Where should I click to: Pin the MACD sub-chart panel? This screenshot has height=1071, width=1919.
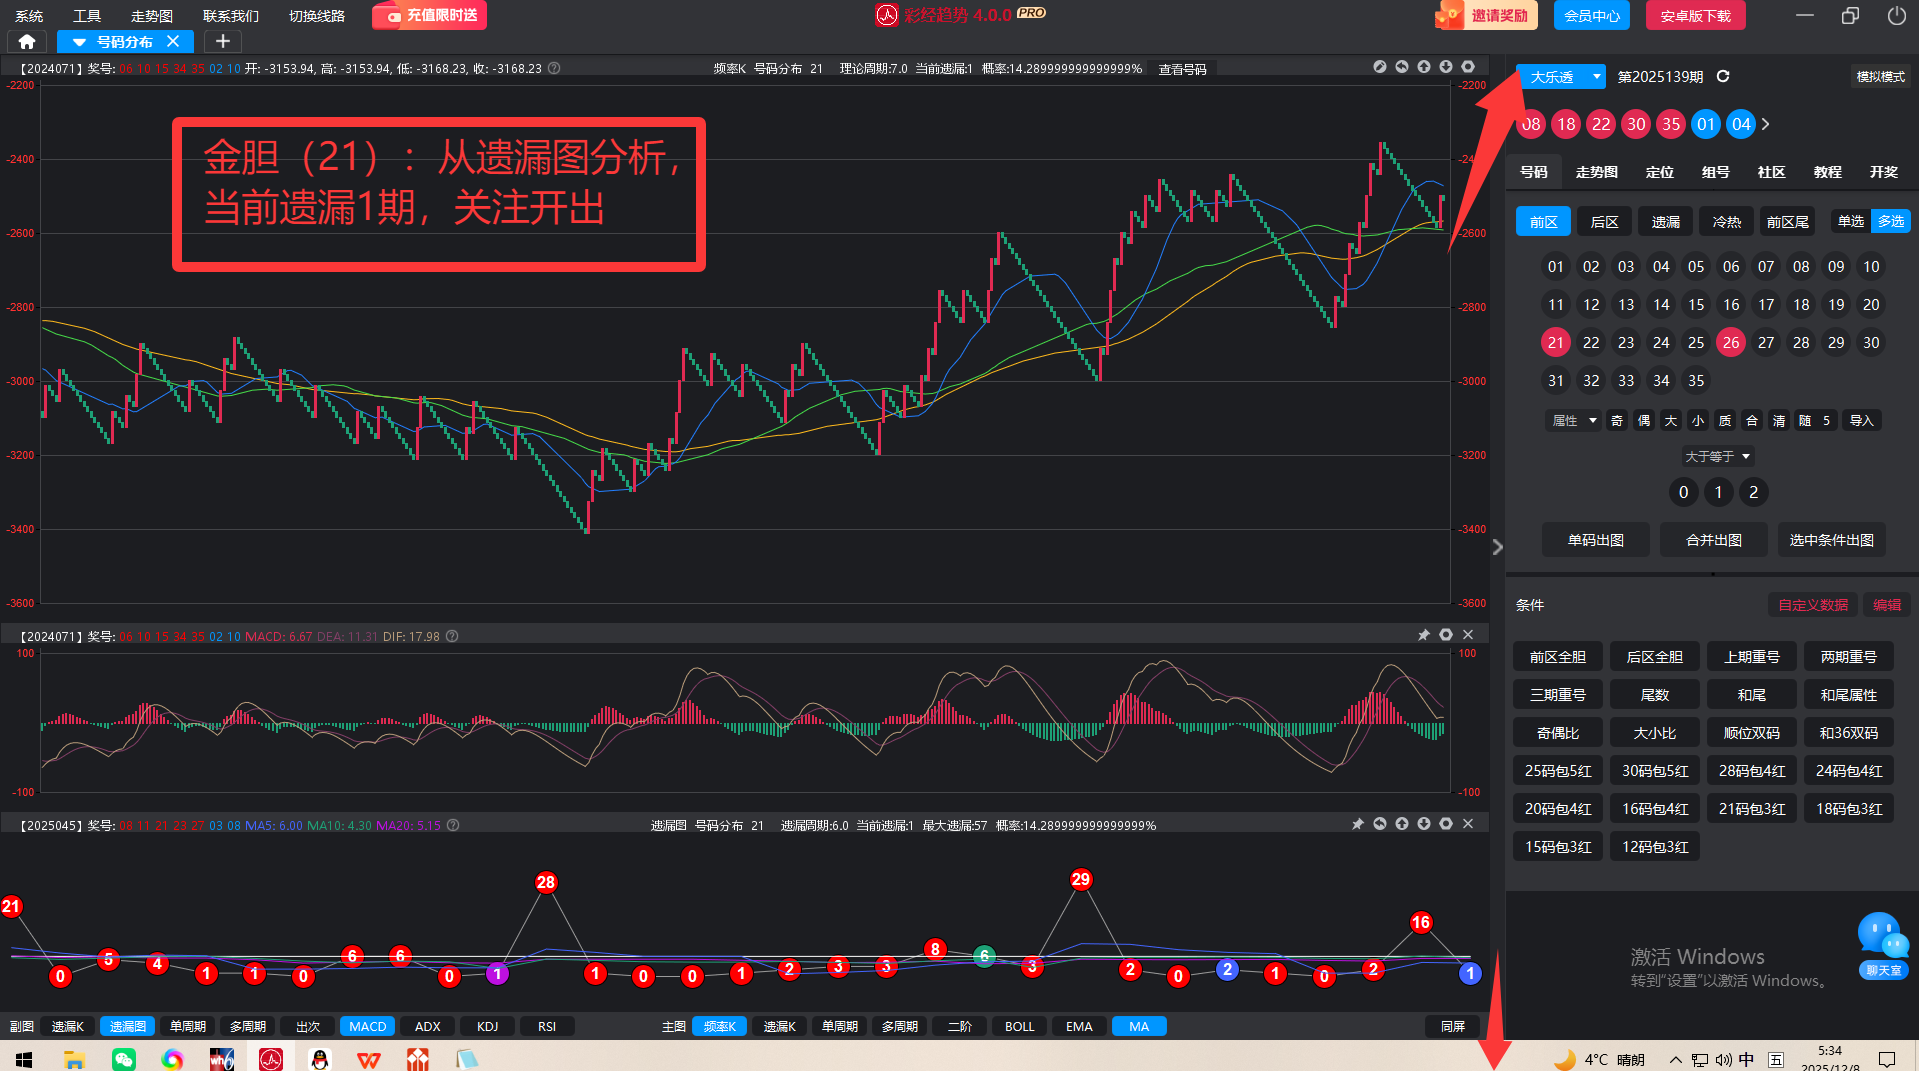point(1424,635)
